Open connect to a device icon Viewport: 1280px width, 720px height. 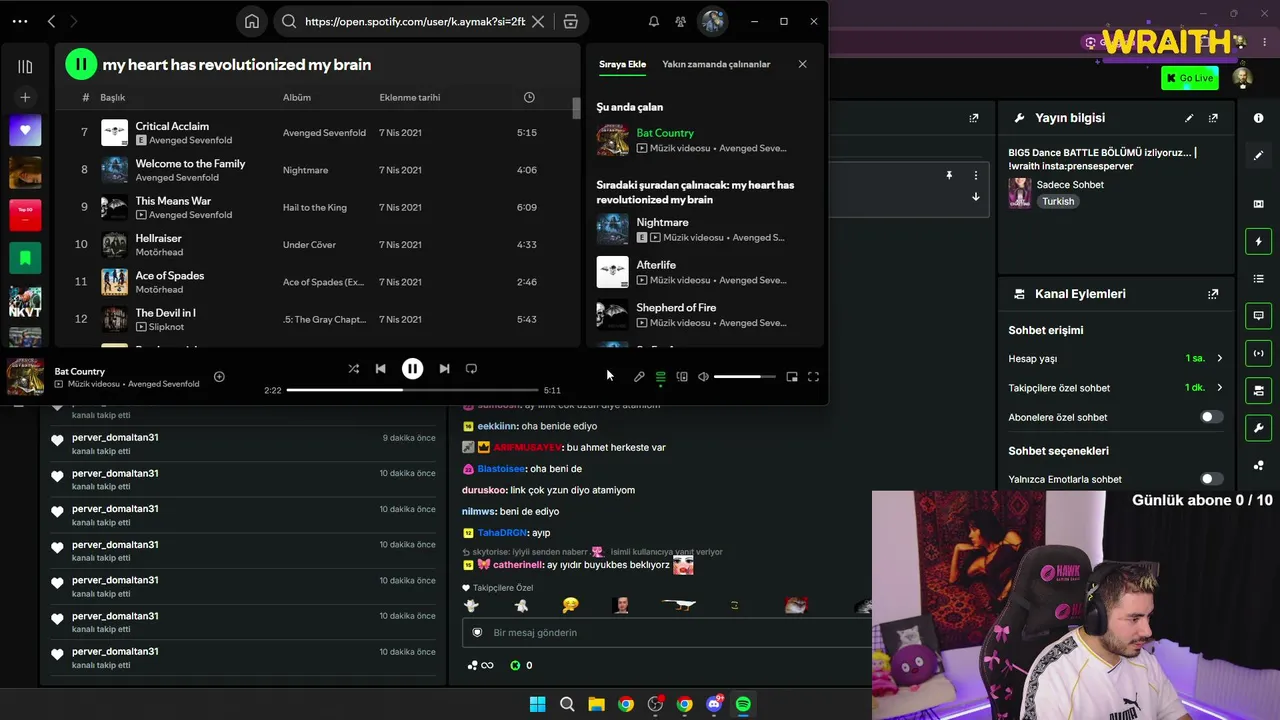coord(682,377)
